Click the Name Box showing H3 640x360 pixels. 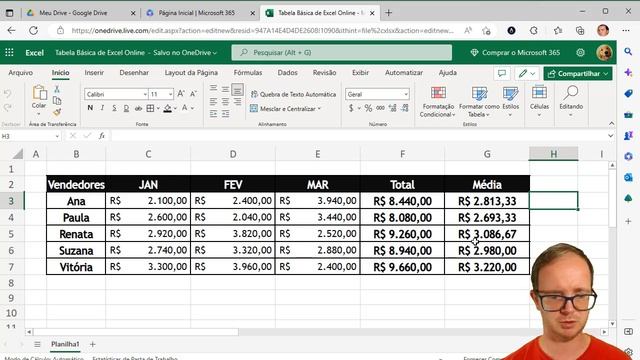click(x=30, y=136)
